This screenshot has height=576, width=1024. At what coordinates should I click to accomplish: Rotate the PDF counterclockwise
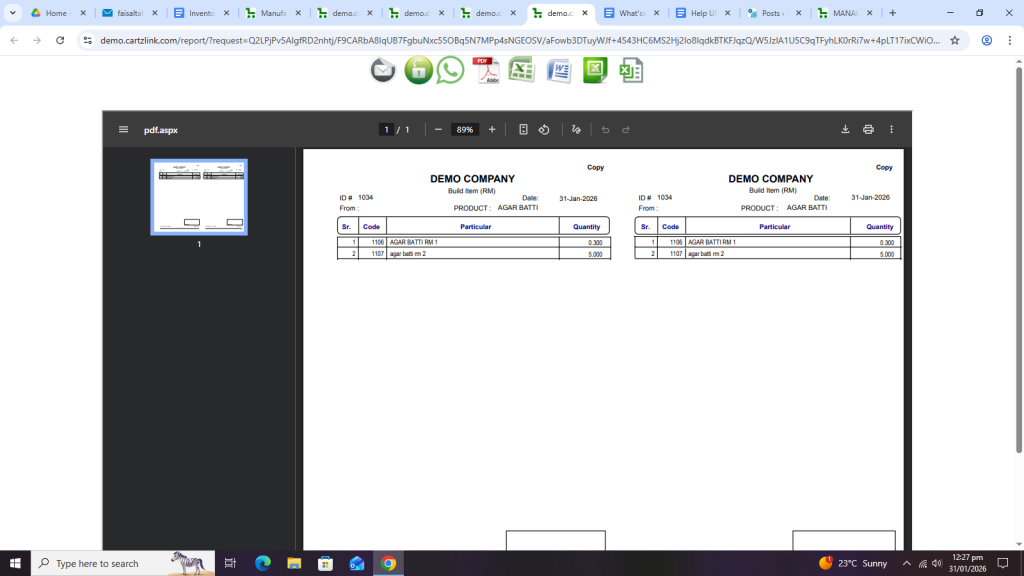pos(544,130)
